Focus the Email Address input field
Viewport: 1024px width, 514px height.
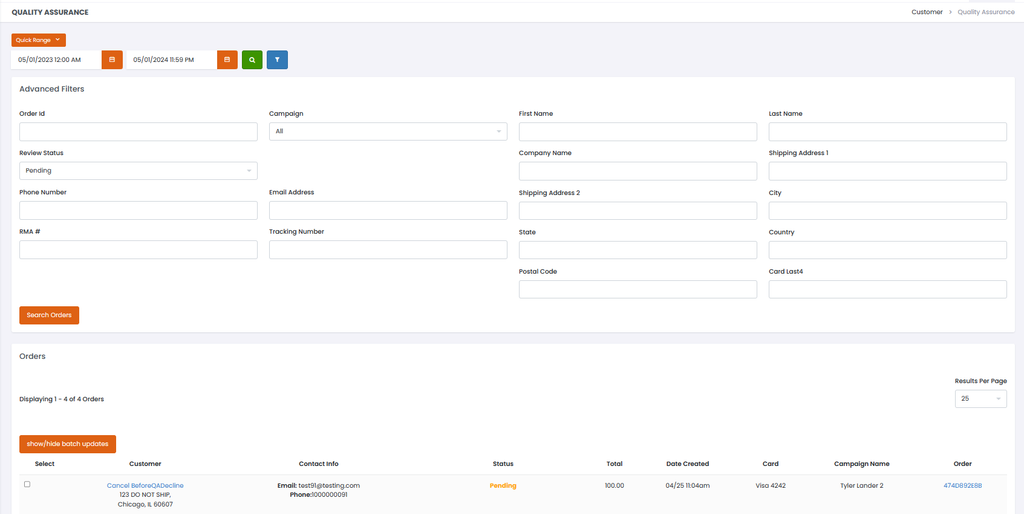388,210
